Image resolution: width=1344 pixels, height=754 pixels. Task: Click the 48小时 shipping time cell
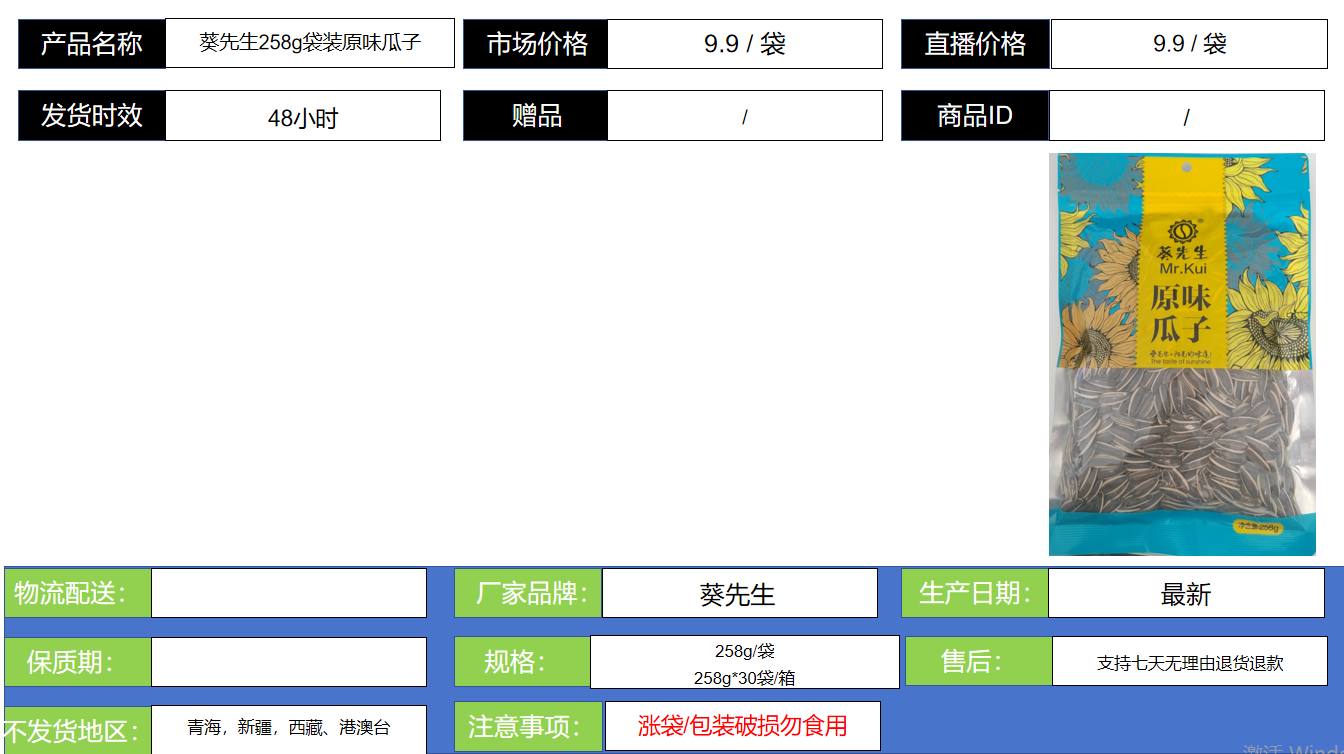pos(302,117)
